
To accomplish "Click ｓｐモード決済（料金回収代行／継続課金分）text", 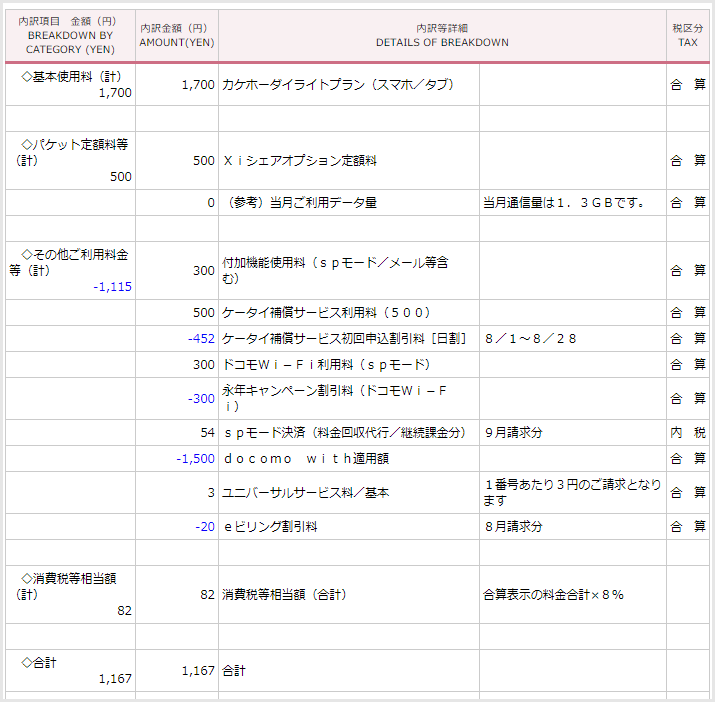I will 344,432.
